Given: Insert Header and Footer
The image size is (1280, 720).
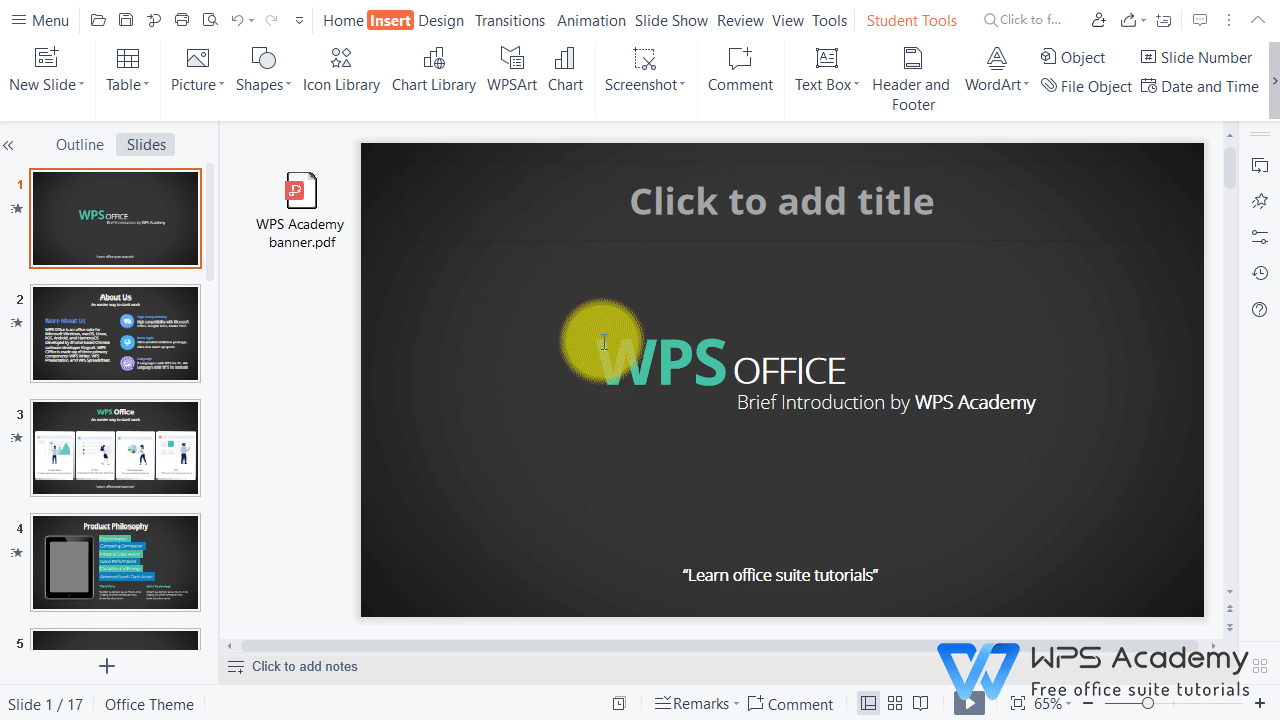Looking at the screenshot, I should [x=911, y=70].
